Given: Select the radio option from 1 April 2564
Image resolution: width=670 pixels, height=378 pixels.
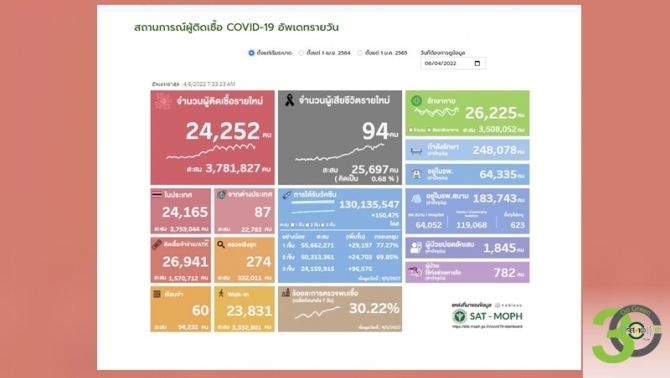Looking at the screenshot, I should coord(301,53).
